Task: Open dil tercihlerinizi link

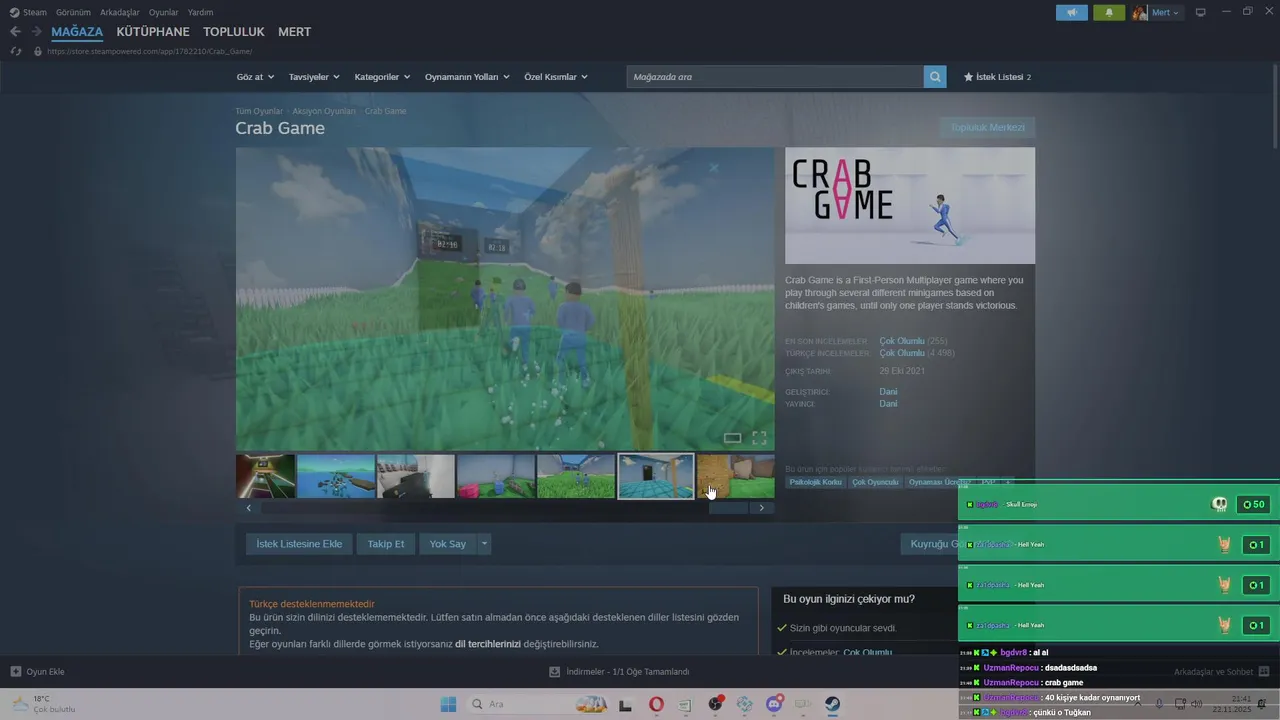Action: pyautogui.click(x=488, y=644)
